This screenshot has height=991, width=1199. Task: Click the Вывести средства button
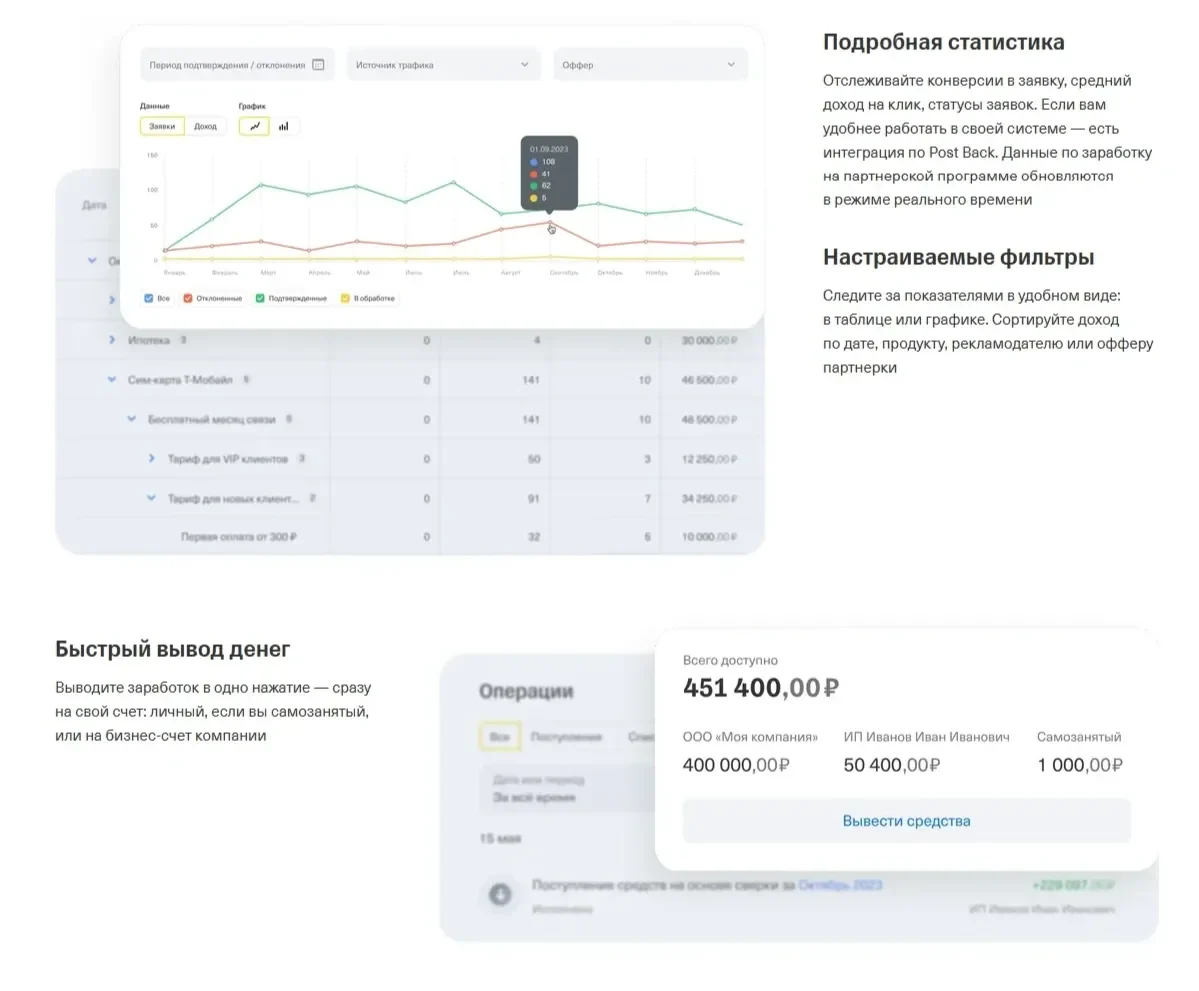click(906, 820)
